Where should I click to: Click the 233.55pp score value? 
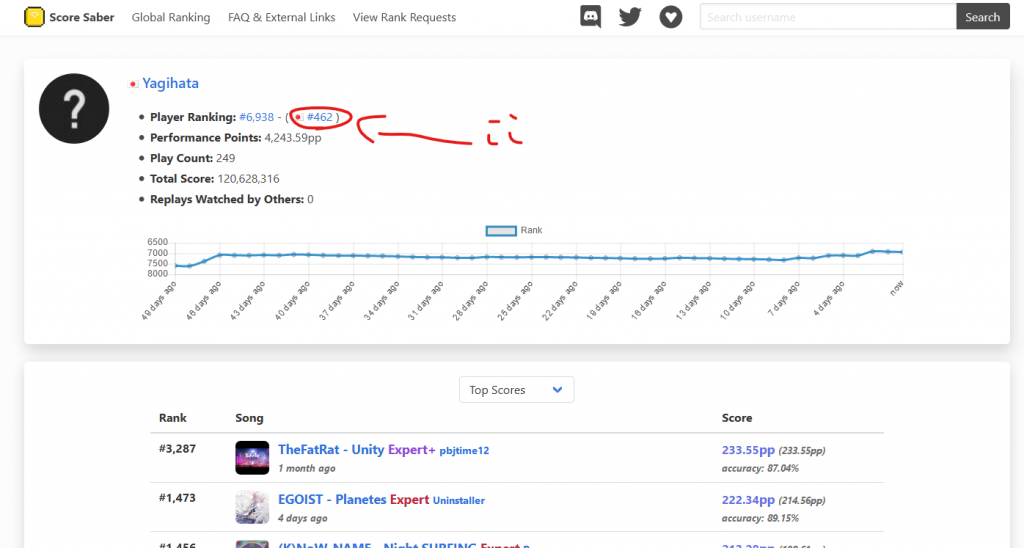[748, 450]
